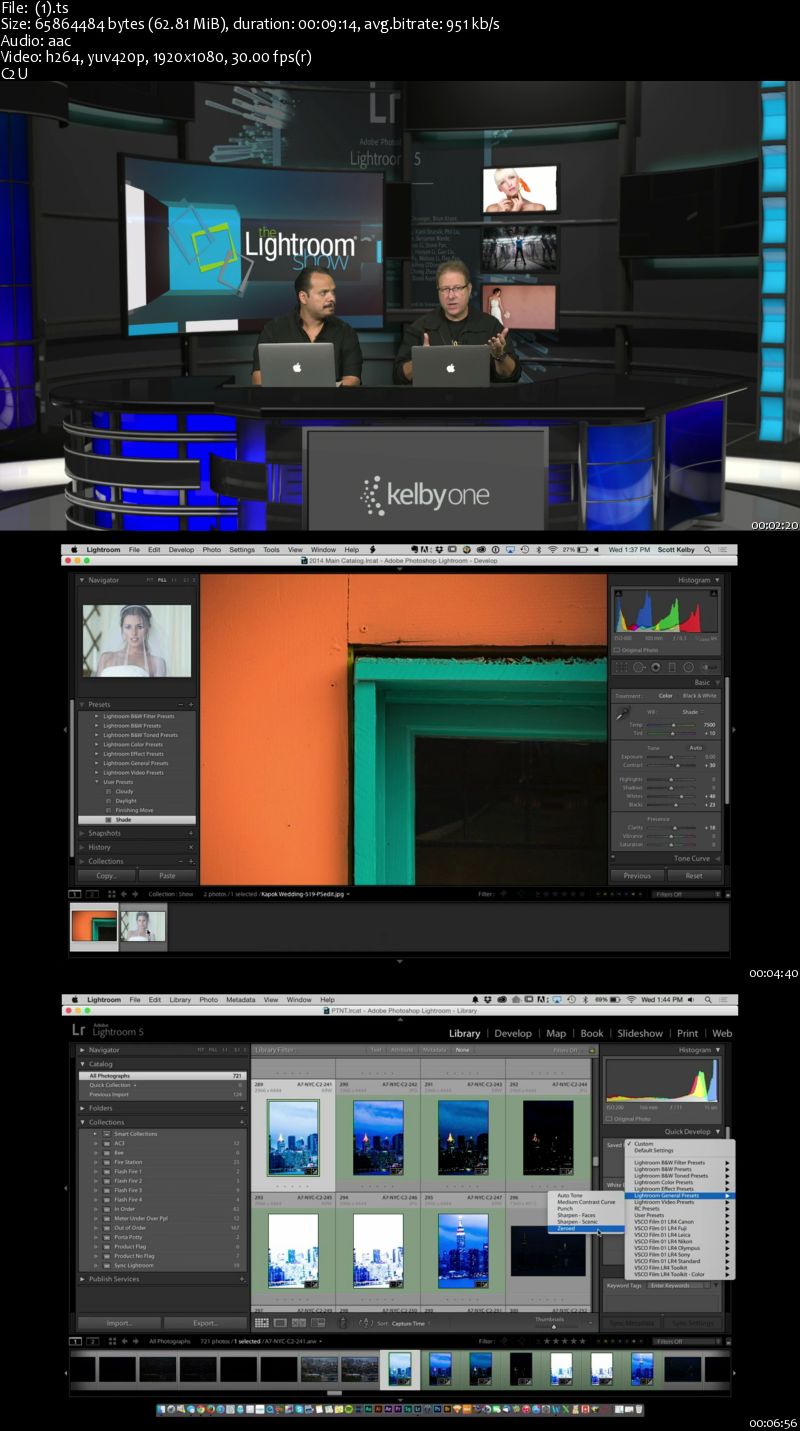Set Treatment to Black & White

tap(699, 696)
